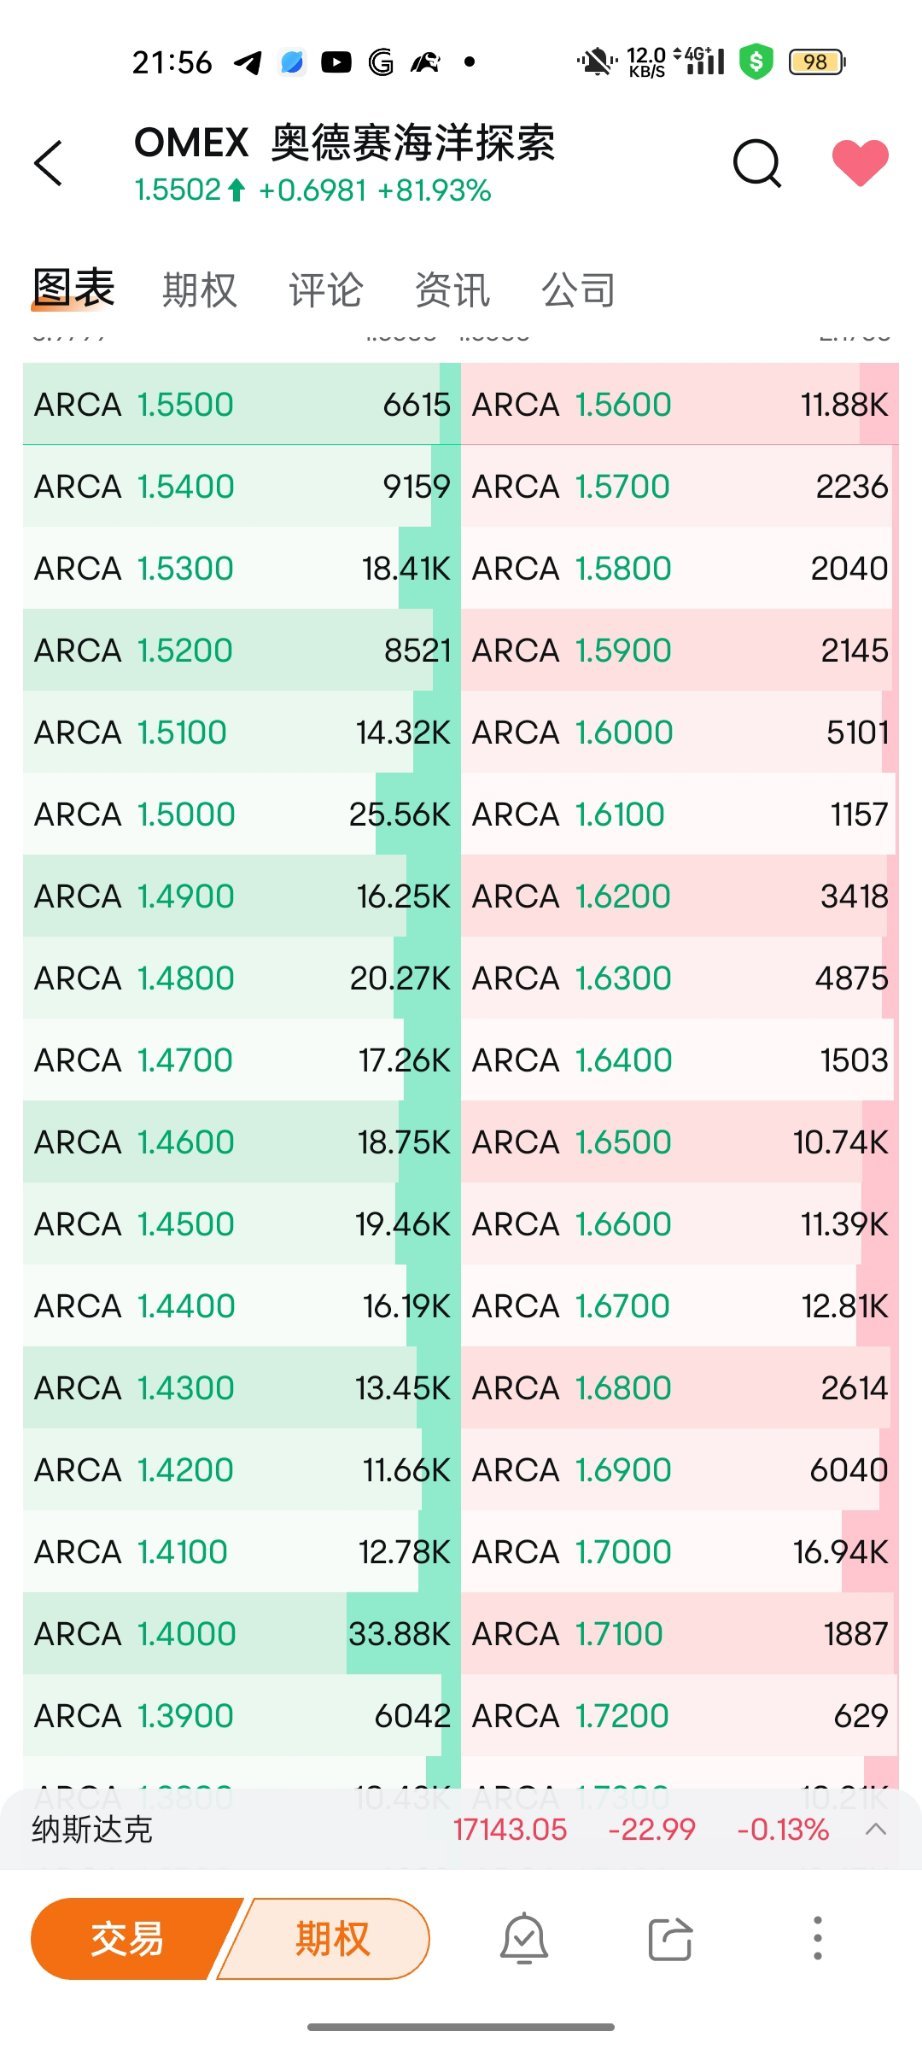This screenshot has height=2049, width=922.
Task: Open the 公司 tab
Action: tap(579, 290)
